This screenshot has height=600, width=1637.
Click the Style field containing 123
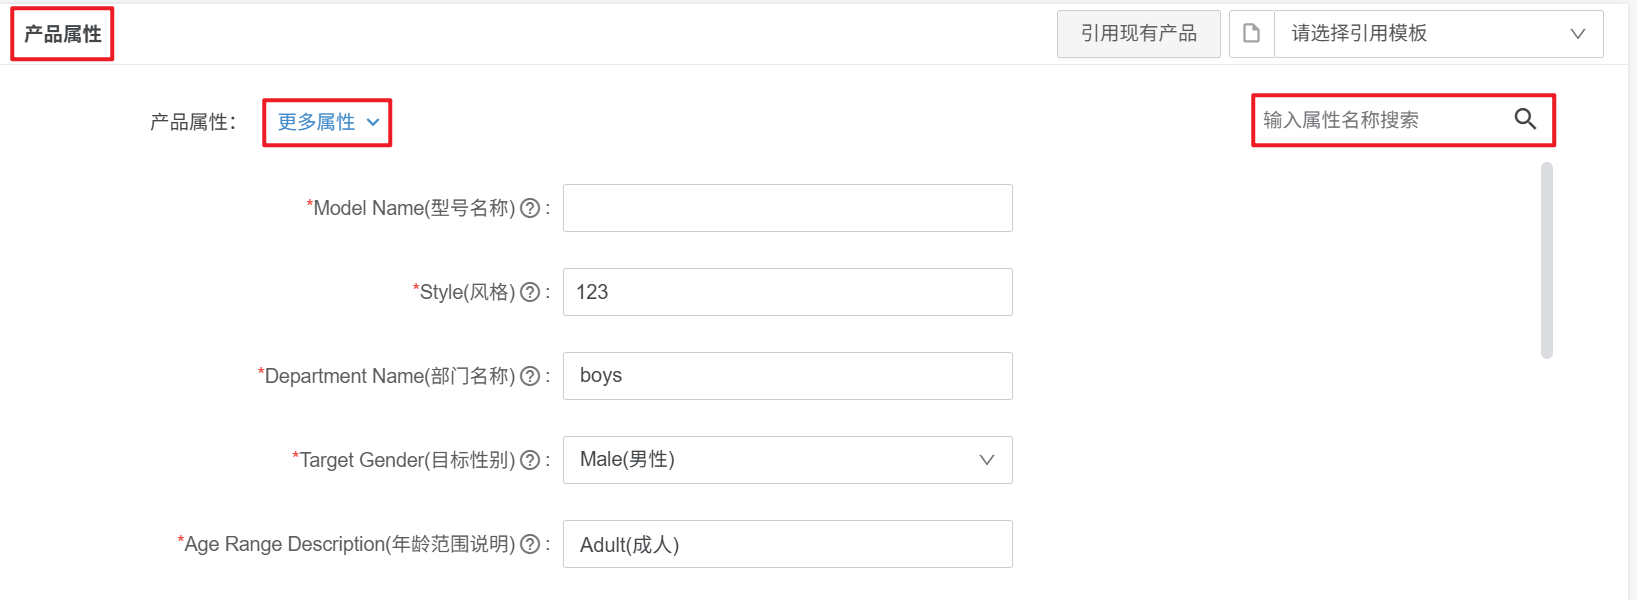[x=787, y=292]
